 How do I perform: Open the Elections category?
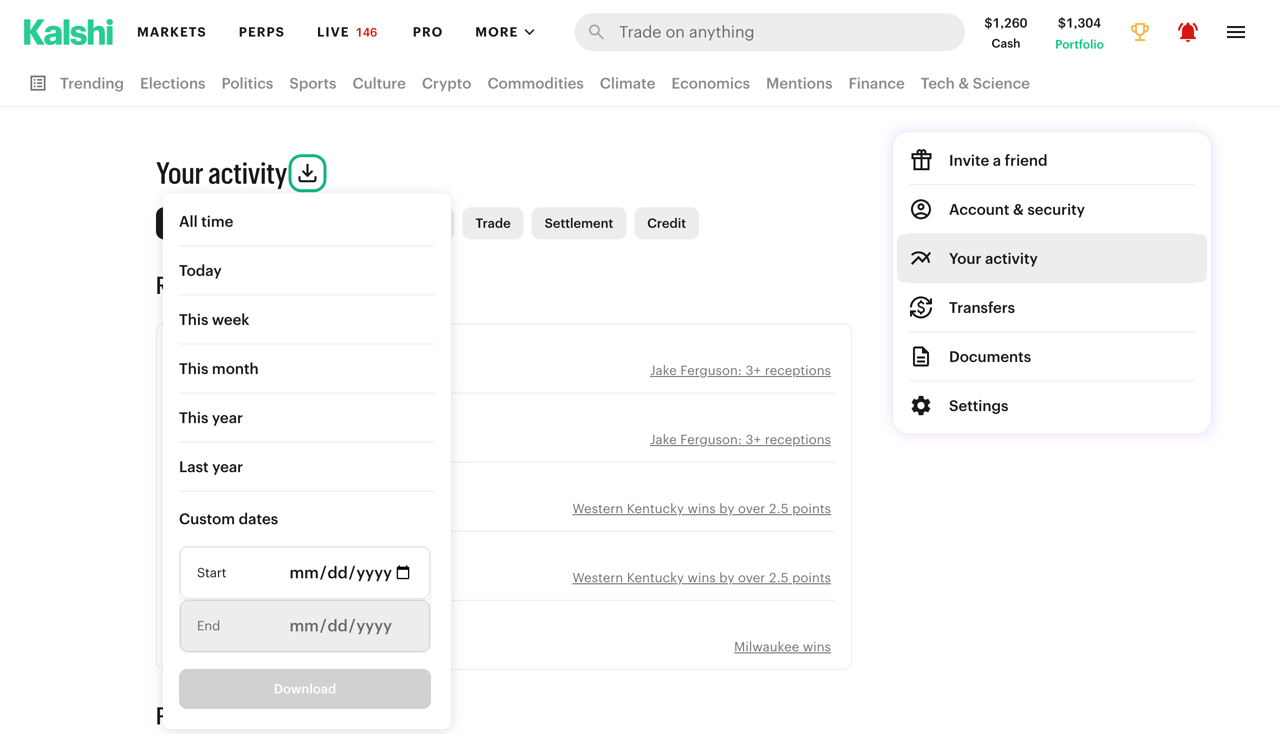172,83
